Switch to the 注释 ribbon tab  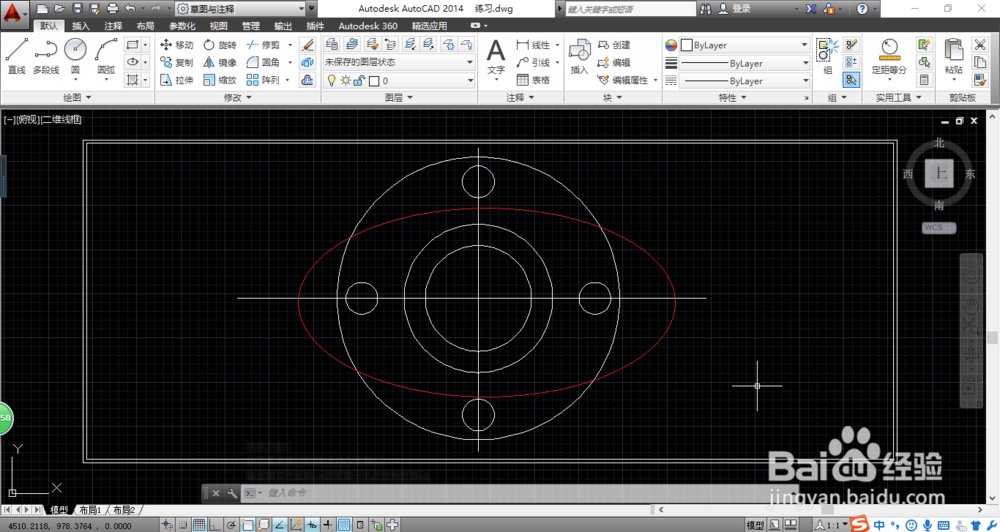click(113, 26)
